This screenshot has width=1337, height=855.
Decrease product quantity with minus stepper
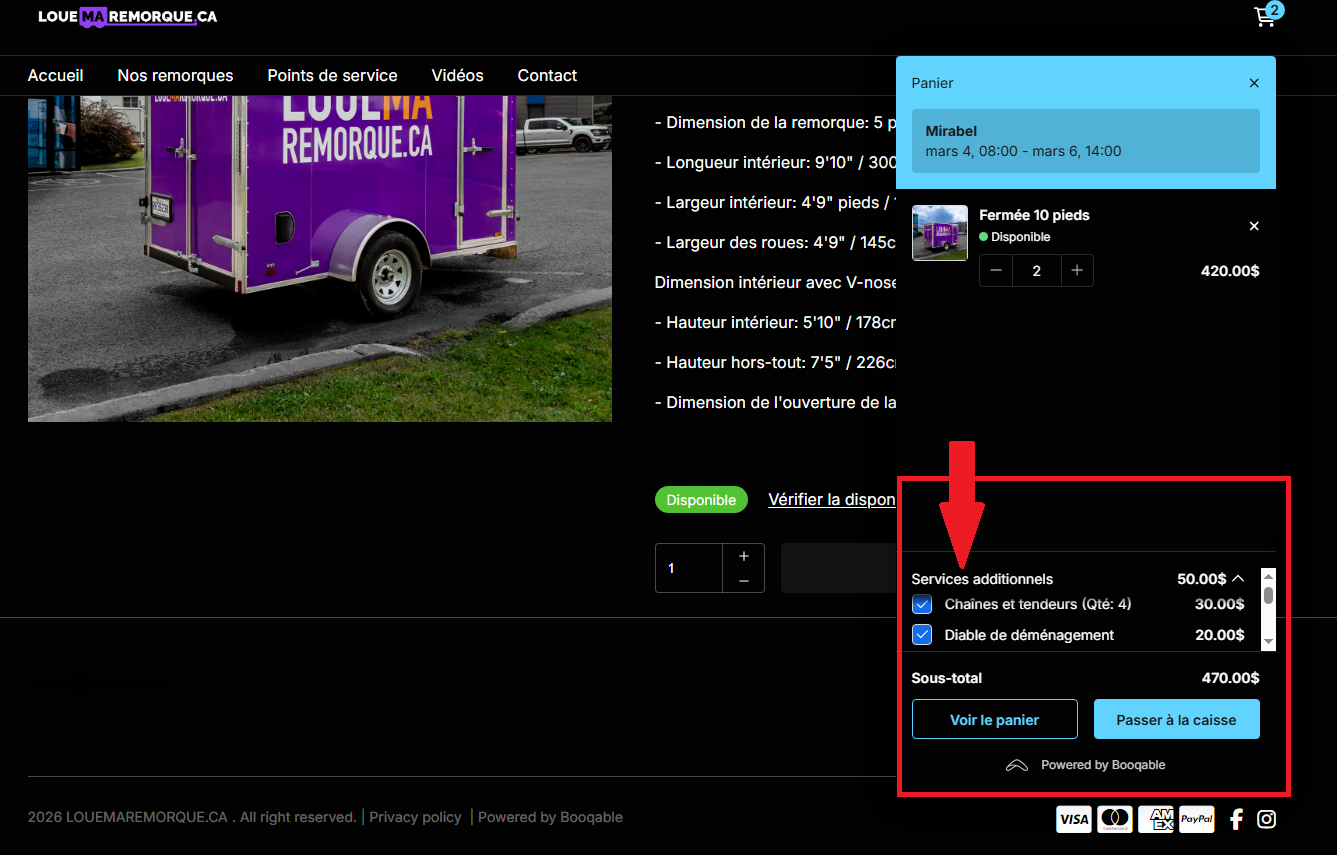pyautogui.click(x=743, y=580)
